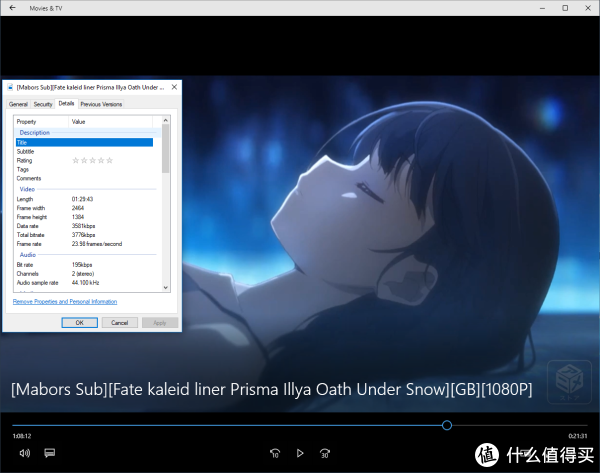Click the elapsed time 1:08:12 label
600x473 pixels.
[22, 436]
